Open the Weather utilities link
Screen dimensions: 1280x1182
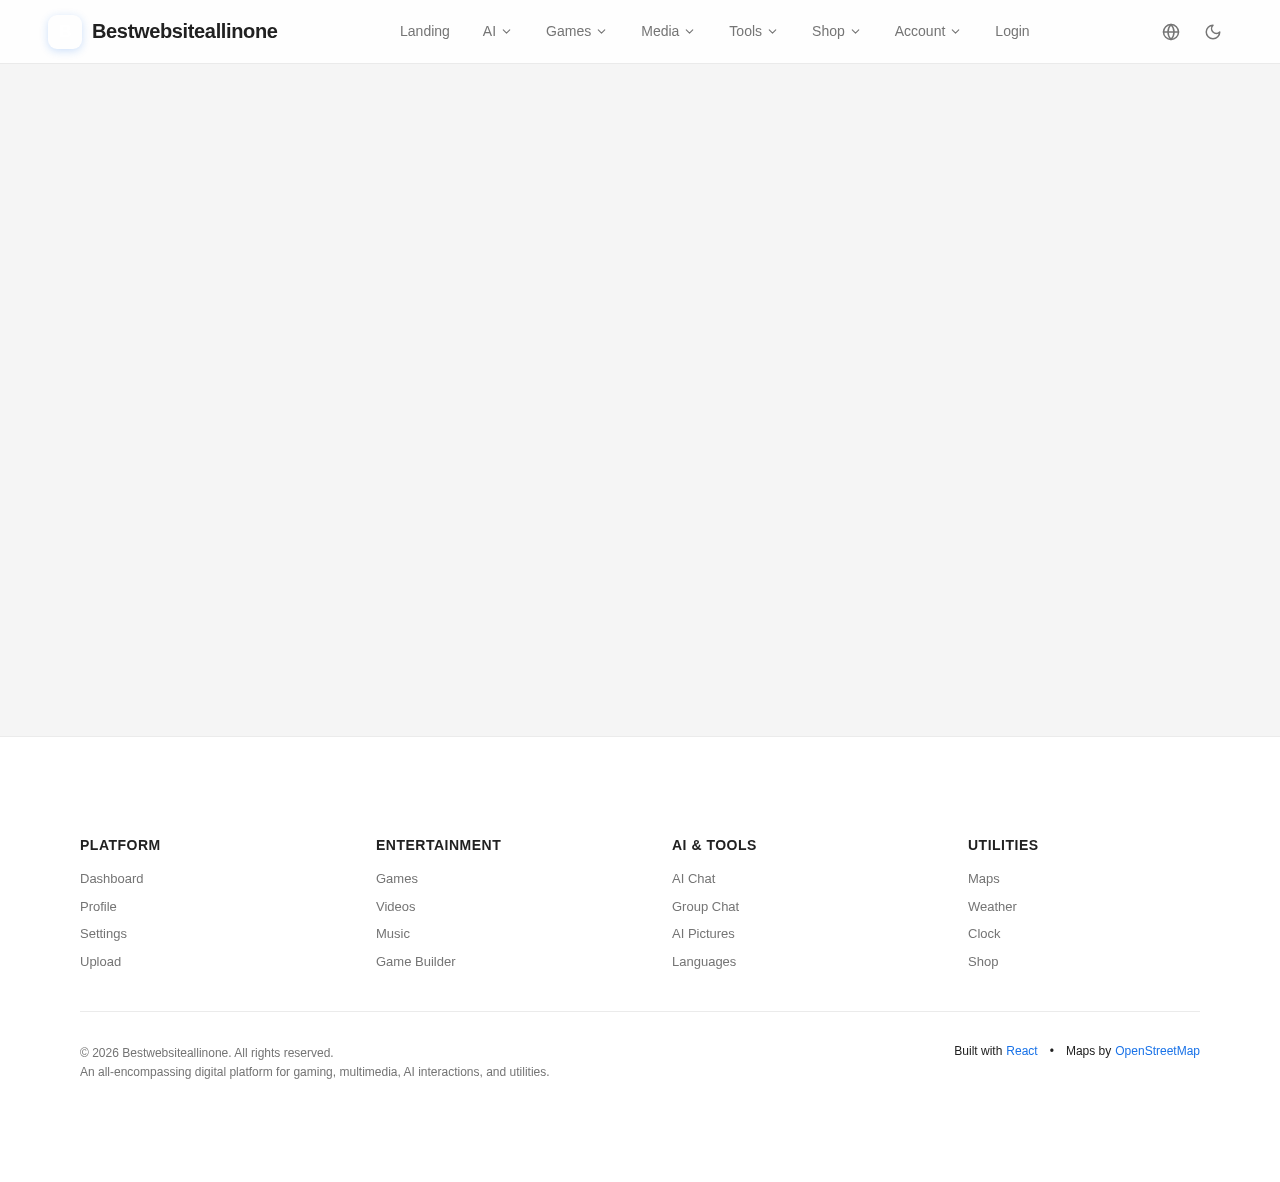(x=992, y=907)
